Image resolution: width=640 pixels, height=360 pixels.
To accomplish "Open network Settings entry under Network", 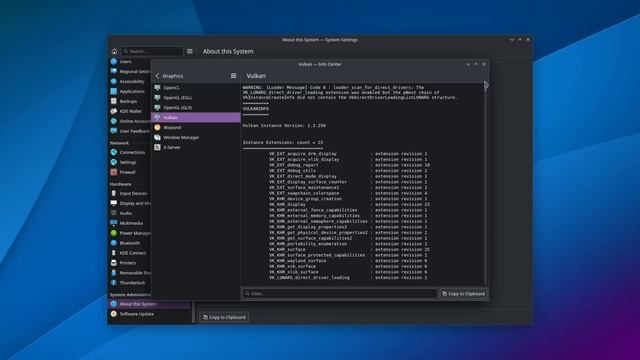I will click(x=130, y=162).
